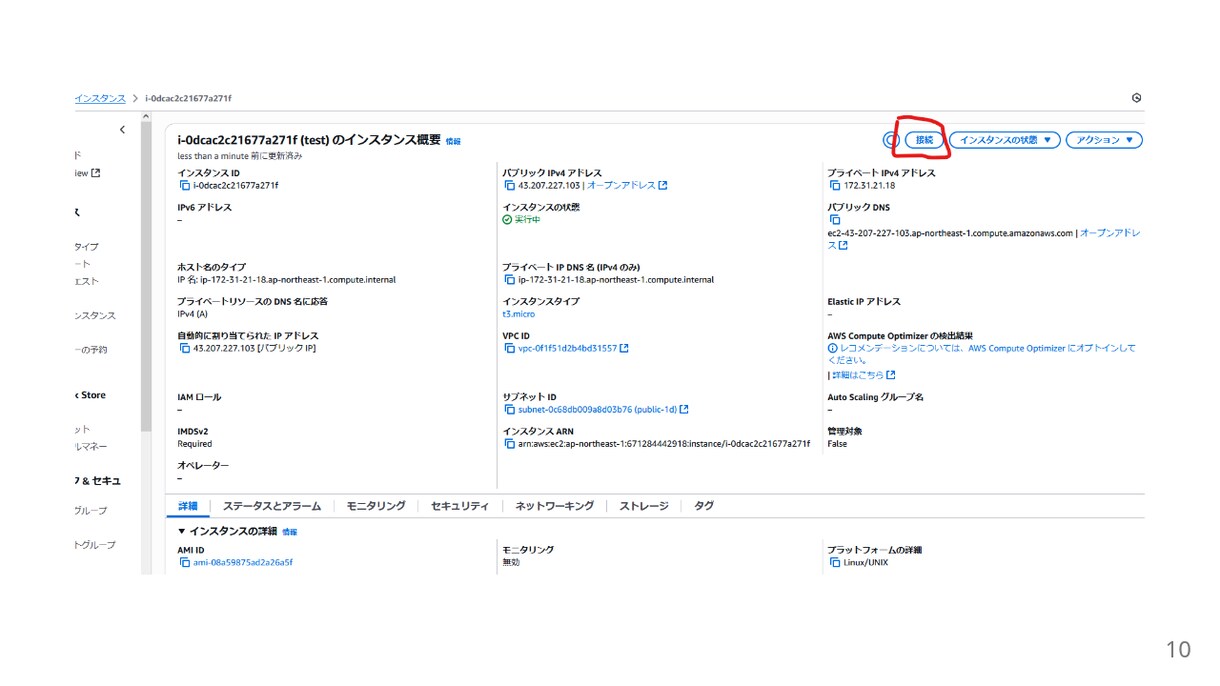
Task: Copy the instance ID i-0dcac2c21677a271f
Action: (x=184, y=186)
